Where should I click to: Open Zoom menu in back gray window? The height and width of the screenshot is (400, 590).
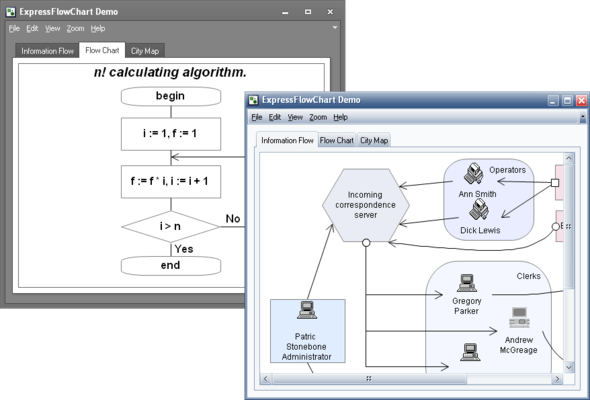pyautogui.click(x=75, y=29)
